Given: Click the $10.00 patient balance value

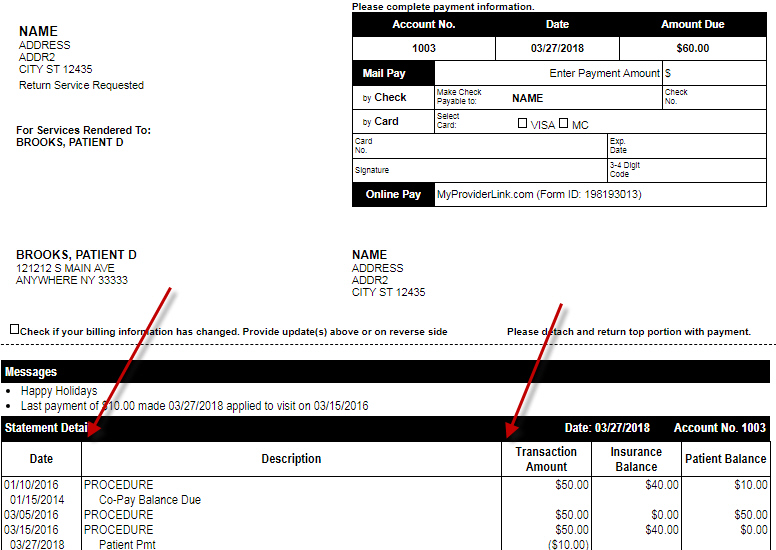Looking at the screenshot, I should click(751, 485).
